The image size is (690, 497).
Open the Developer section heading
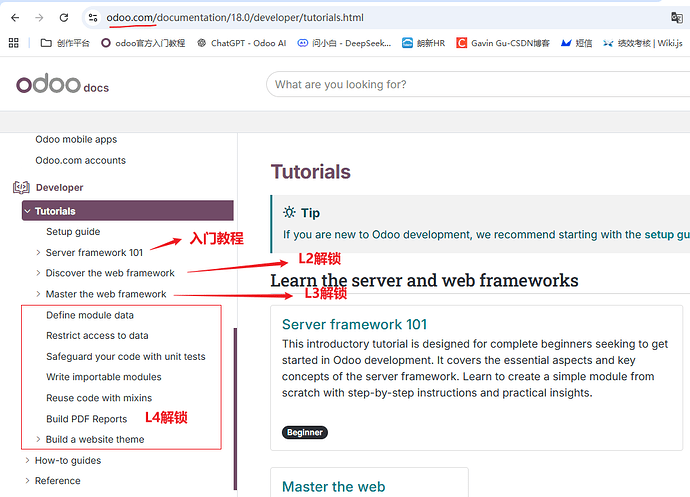(59, 188)
